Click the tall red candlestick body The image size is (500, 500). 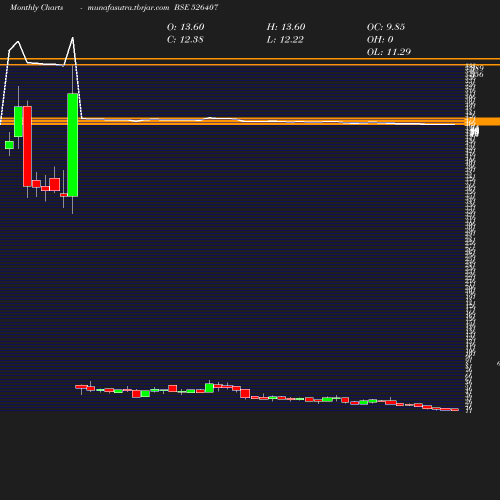coord(27,146)
